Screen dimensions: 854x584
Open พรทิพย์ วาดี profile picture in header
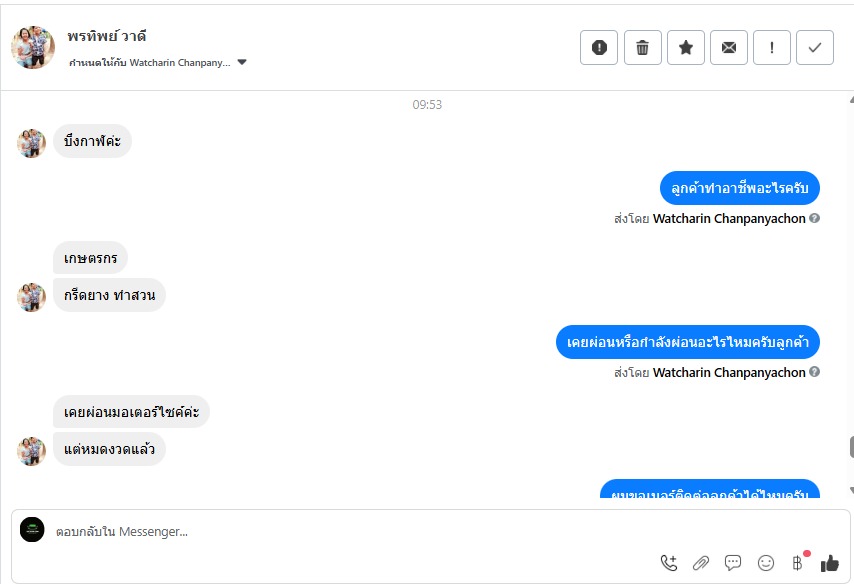(33, 47)
